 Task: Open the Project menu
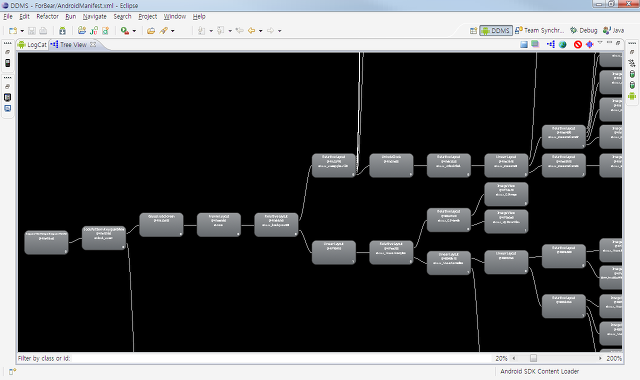pyautogui.click(x=148, y=17)
